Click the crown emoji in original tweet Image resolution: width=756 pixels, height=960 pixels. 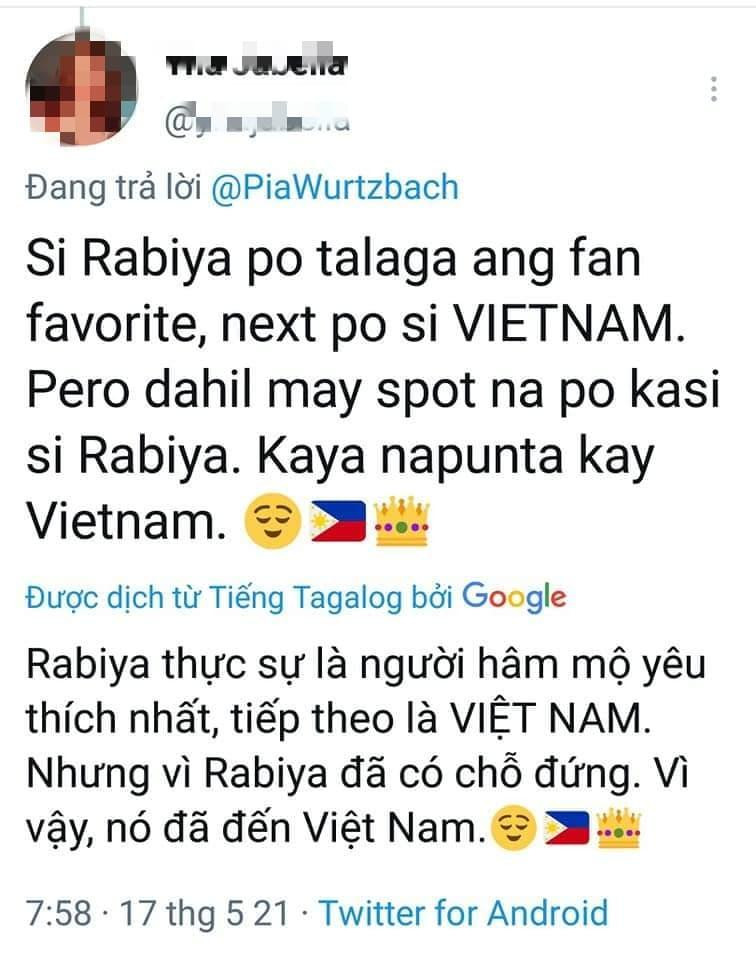click(401, 520)
